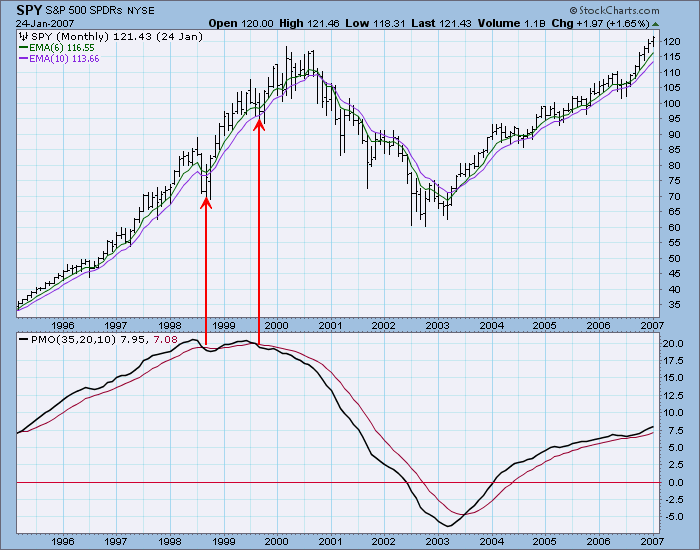Click the 'PMO(35,20,10) 7.95' legend label
The width and height of the screenshot is (700, 550).
click(88, 340)
